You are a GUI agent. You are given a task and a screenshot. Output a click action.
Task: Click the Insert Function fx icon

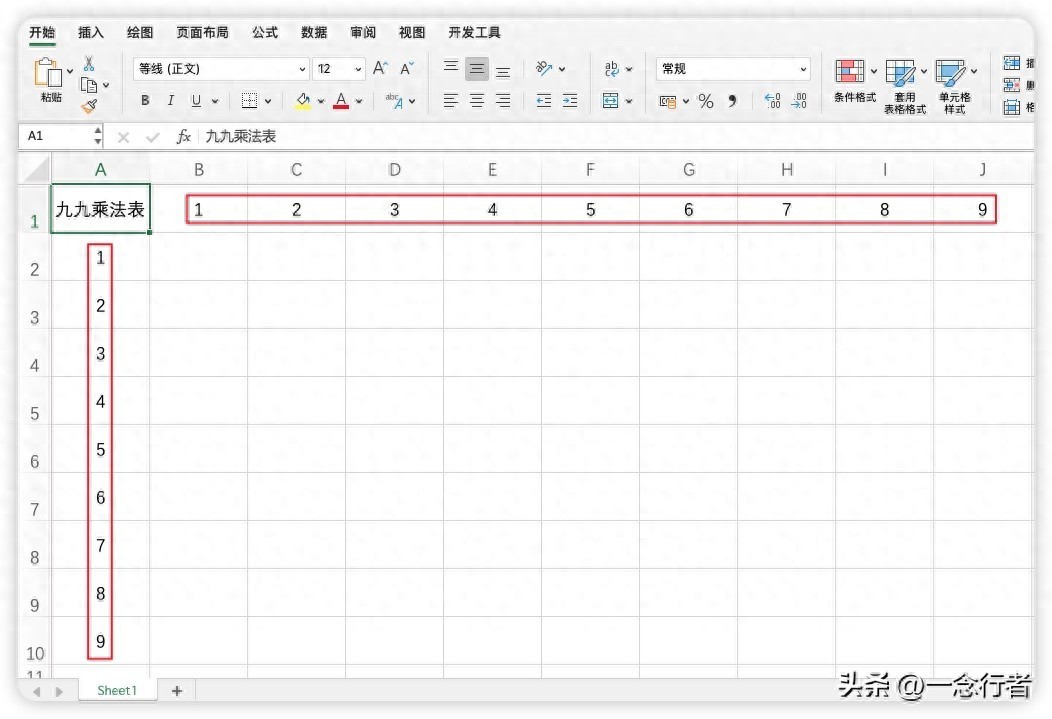pos(184,137)
